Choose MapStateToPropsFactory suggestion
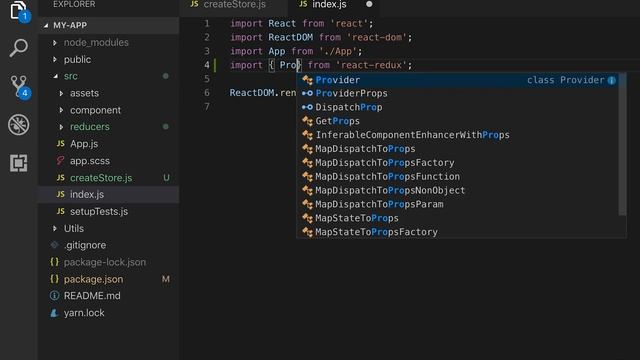This screenshot has width=640, height=360. [457, 232]
